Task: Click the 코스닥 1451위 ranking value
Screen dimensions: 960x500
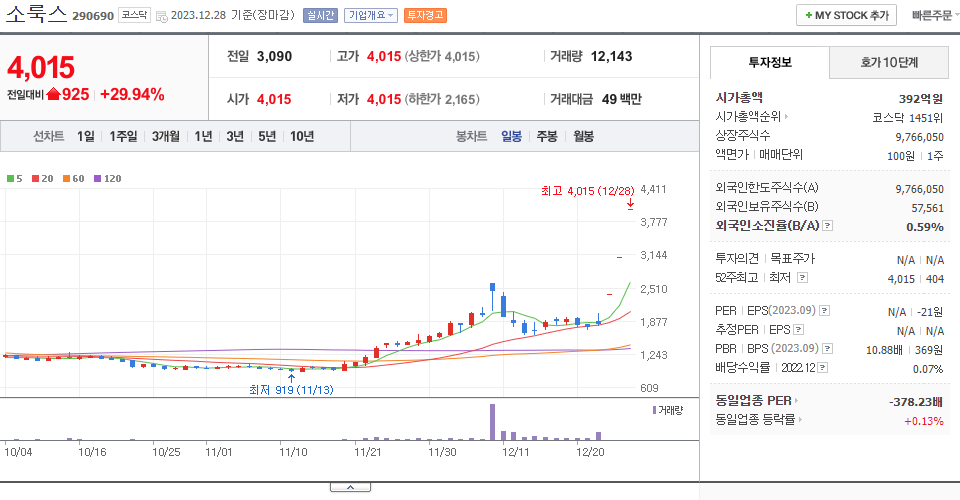Action: 907,118
